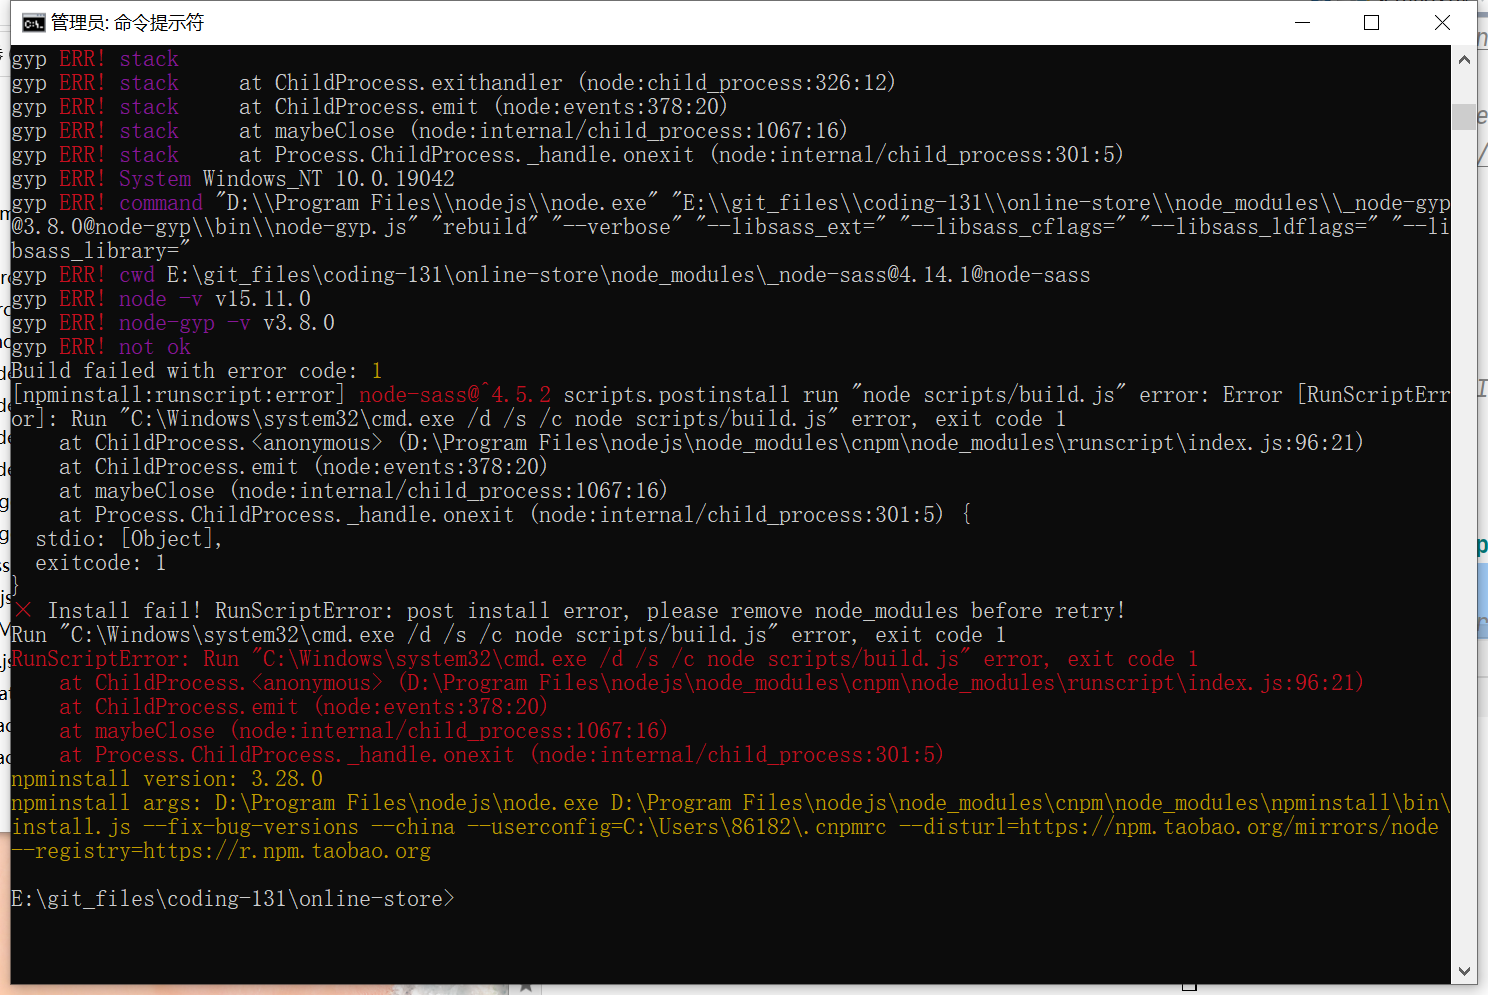Open the cmd system menu icon in title bar
Viewport: 1488px width, 995px height.
click(x=33, y=23)
